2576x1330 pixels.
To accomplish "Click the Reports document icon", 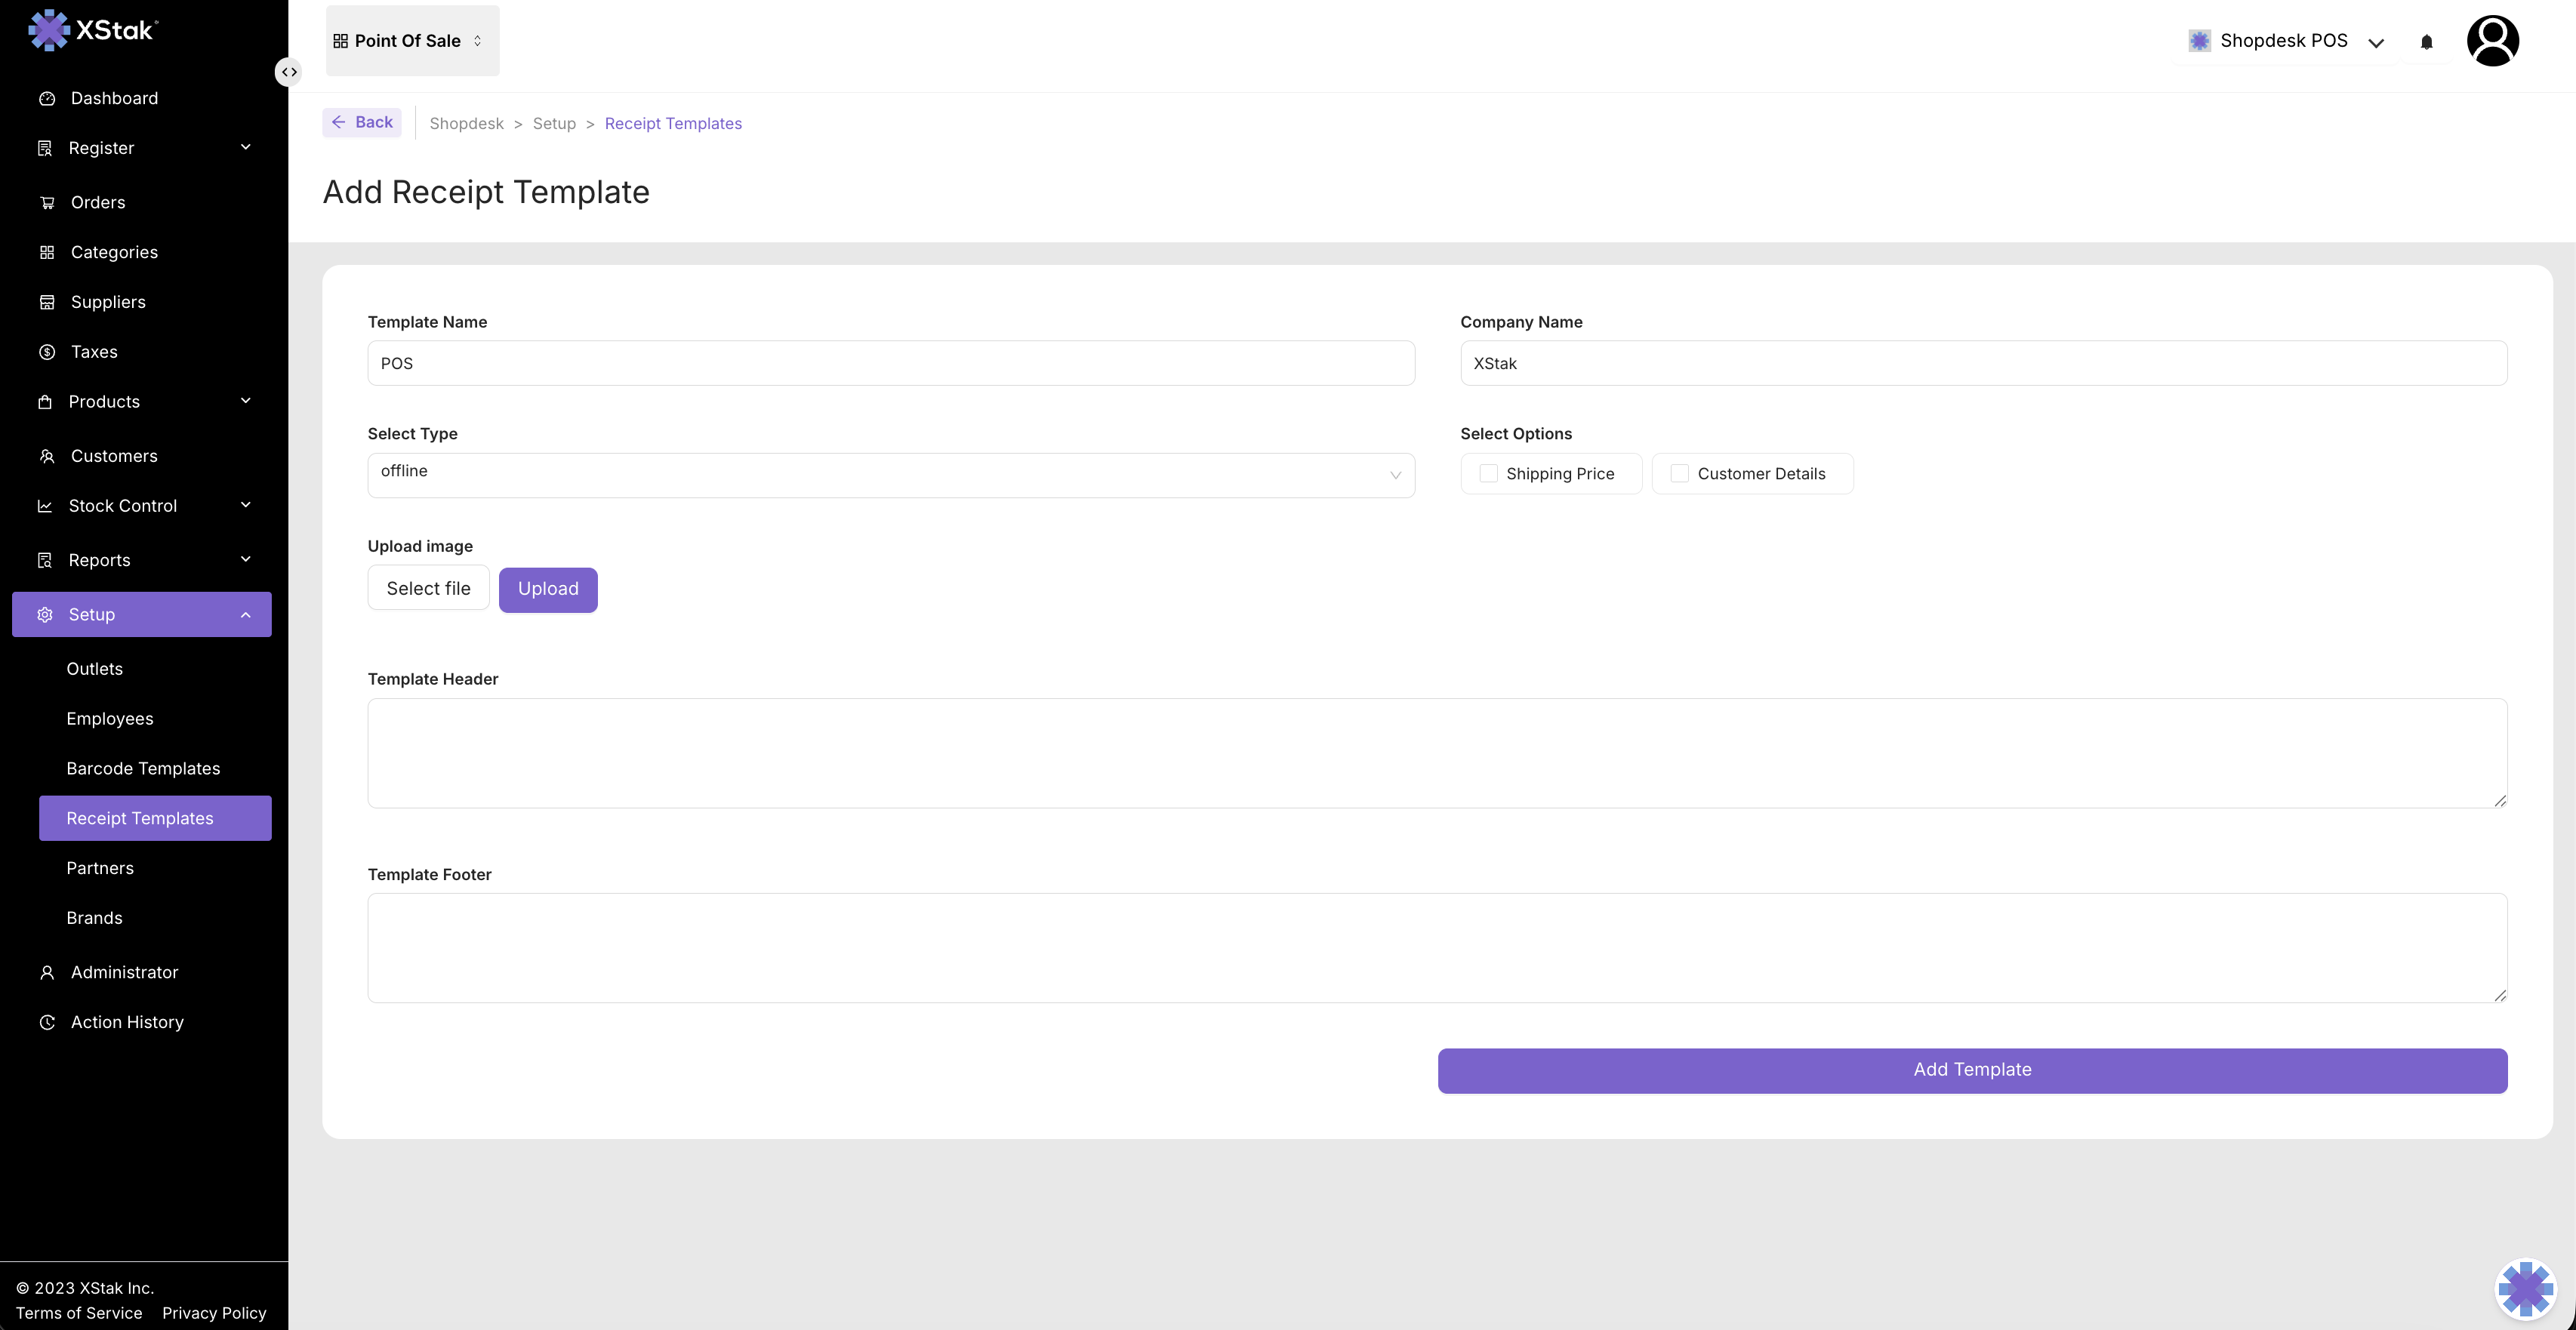I will point(45,560).
